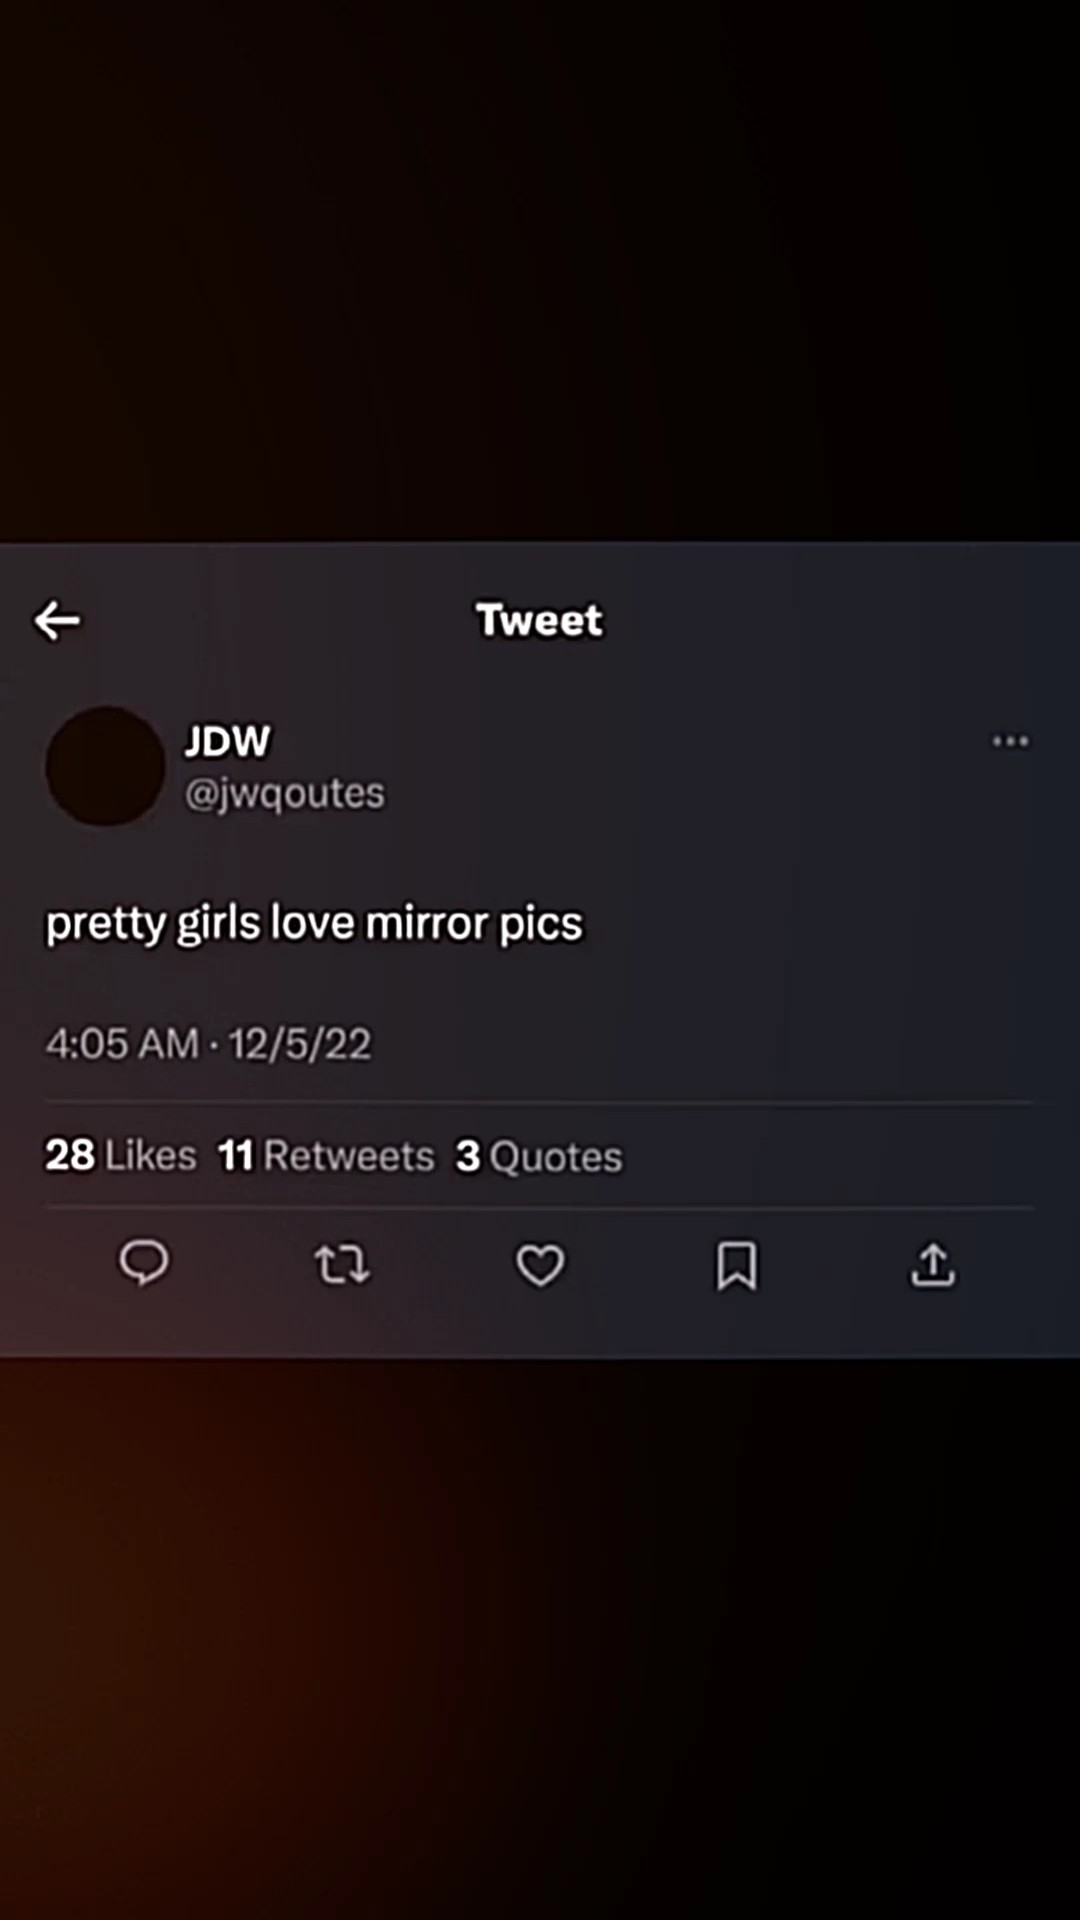View the list of 28 Likes
1080x1920 pixels.
point(120,1155)
